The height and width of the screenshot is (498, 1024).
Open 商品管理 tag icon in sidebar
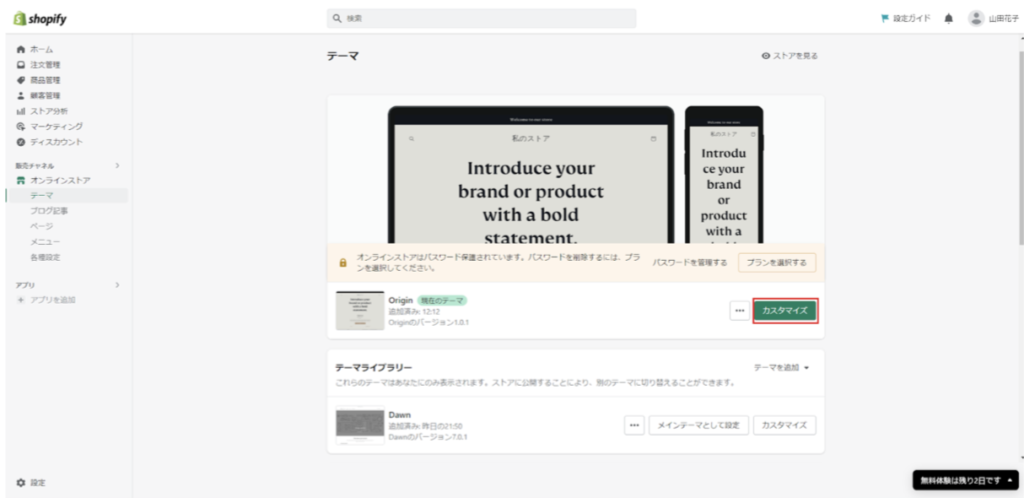(20, 80)
